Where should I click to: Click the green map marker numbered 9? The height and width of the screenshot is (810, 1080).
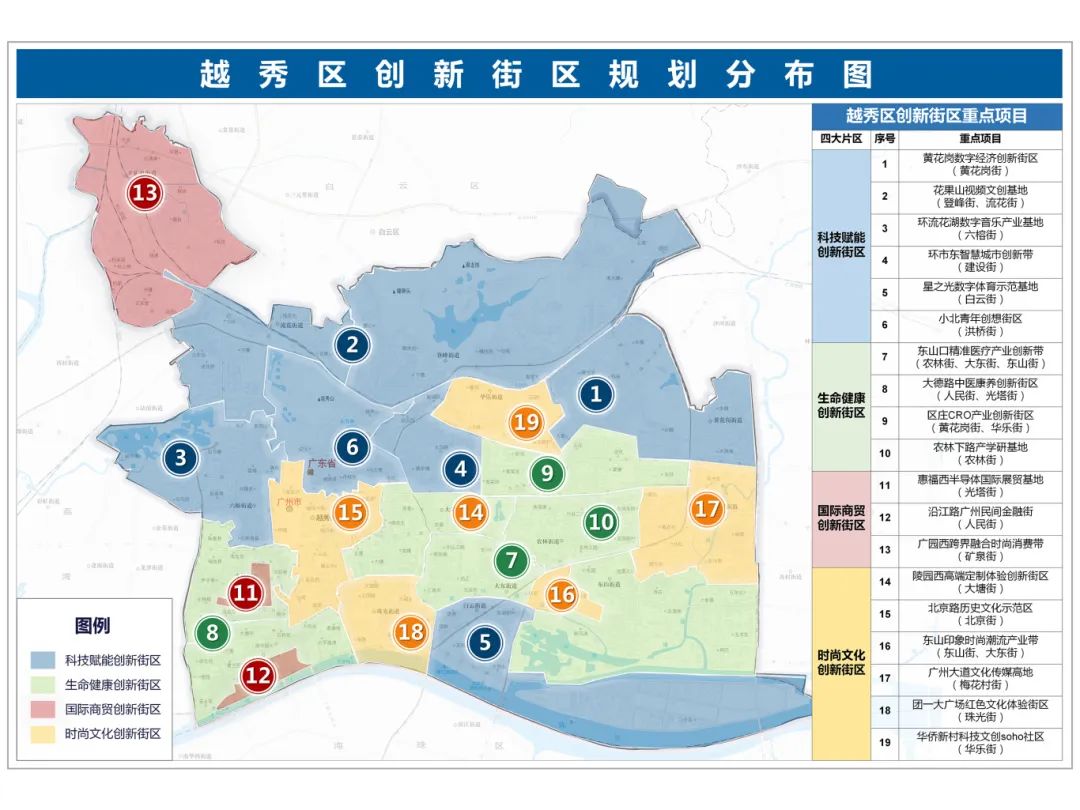point(546,472)
